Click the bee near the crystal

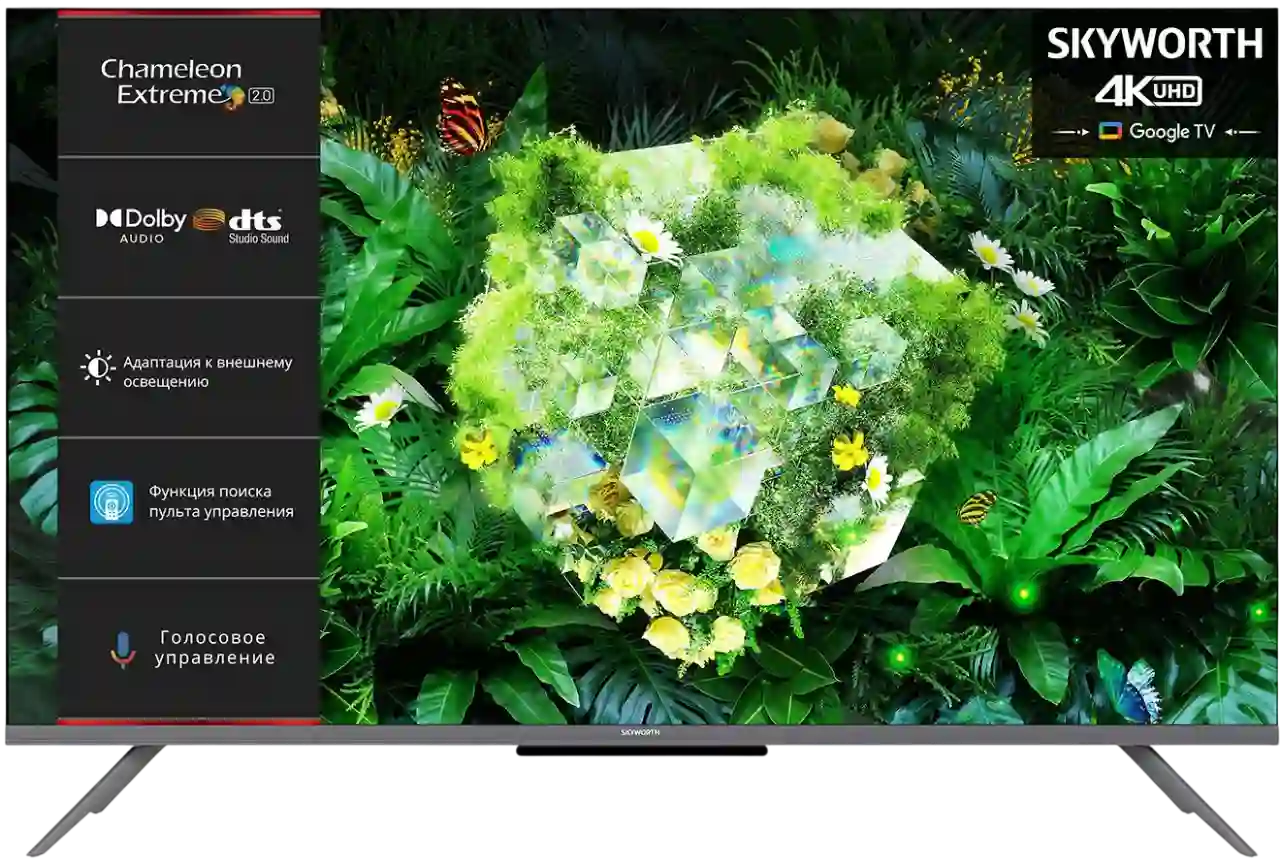click(977, 506)
